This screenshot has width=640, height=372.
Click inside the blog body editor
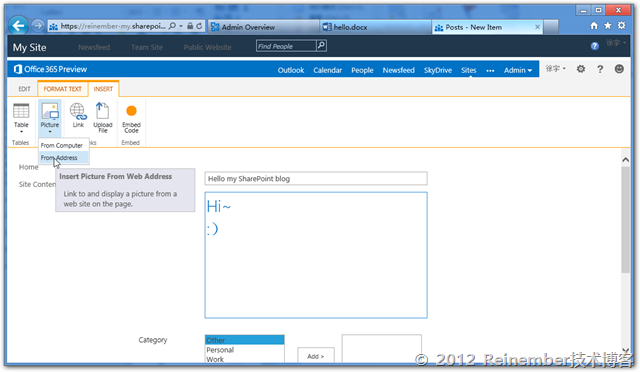[316, 255]
